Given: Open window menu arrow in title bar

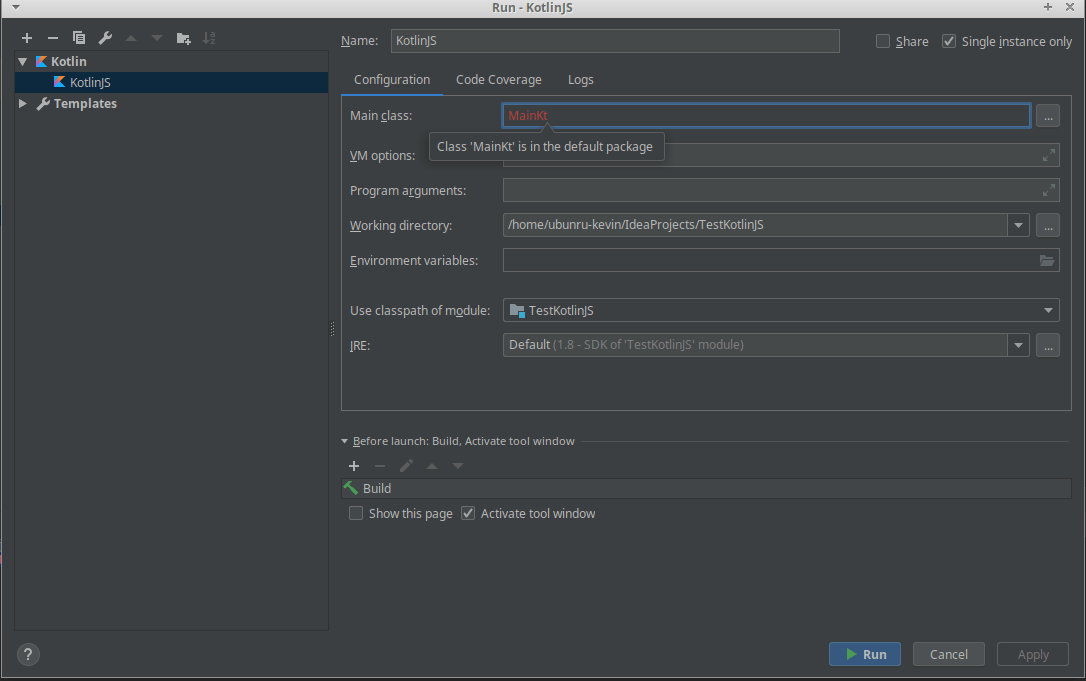Looking at the screenshot, I should coord(15,8).
